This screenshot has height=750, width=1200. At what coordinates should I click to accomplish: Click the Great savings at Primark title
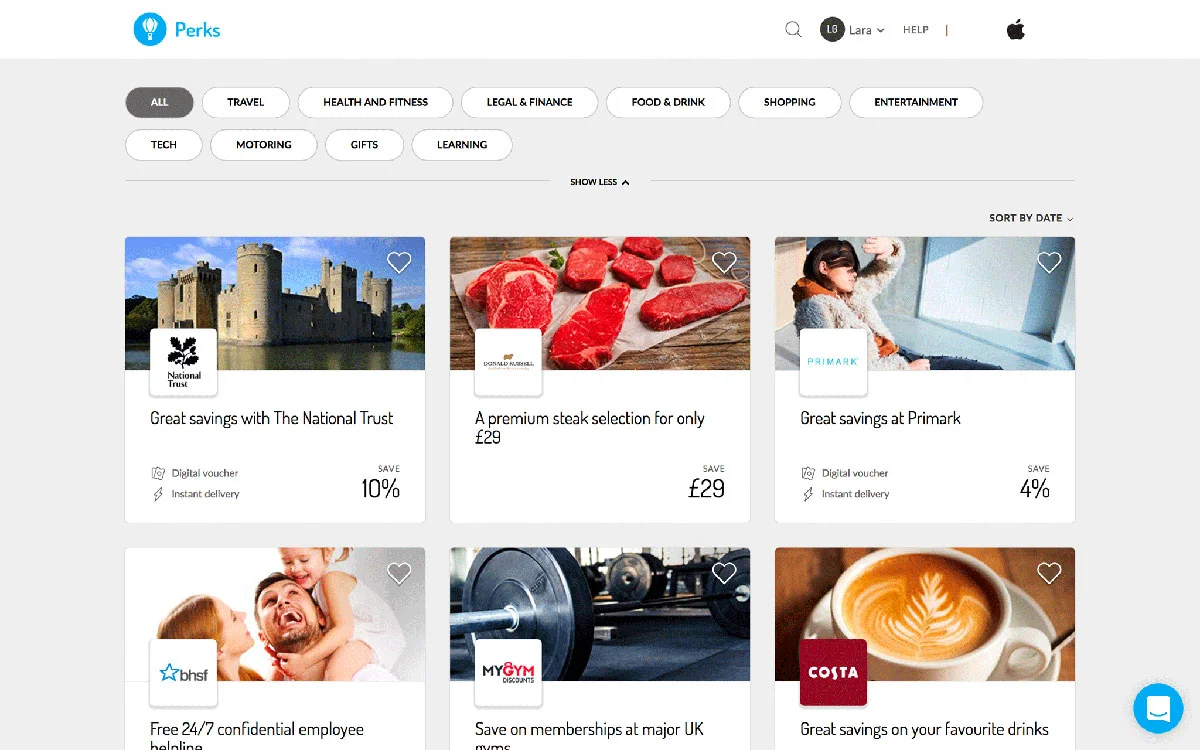pos(880,418)
